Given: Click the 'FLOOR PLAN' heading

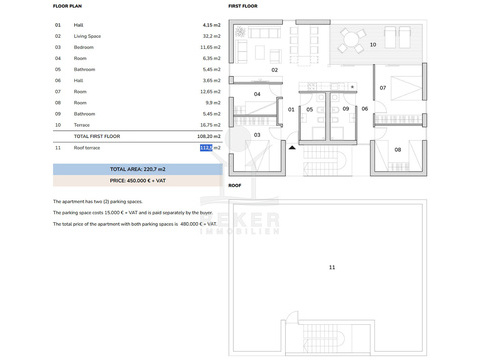Looking at the screenshot, I should [67, 6].
